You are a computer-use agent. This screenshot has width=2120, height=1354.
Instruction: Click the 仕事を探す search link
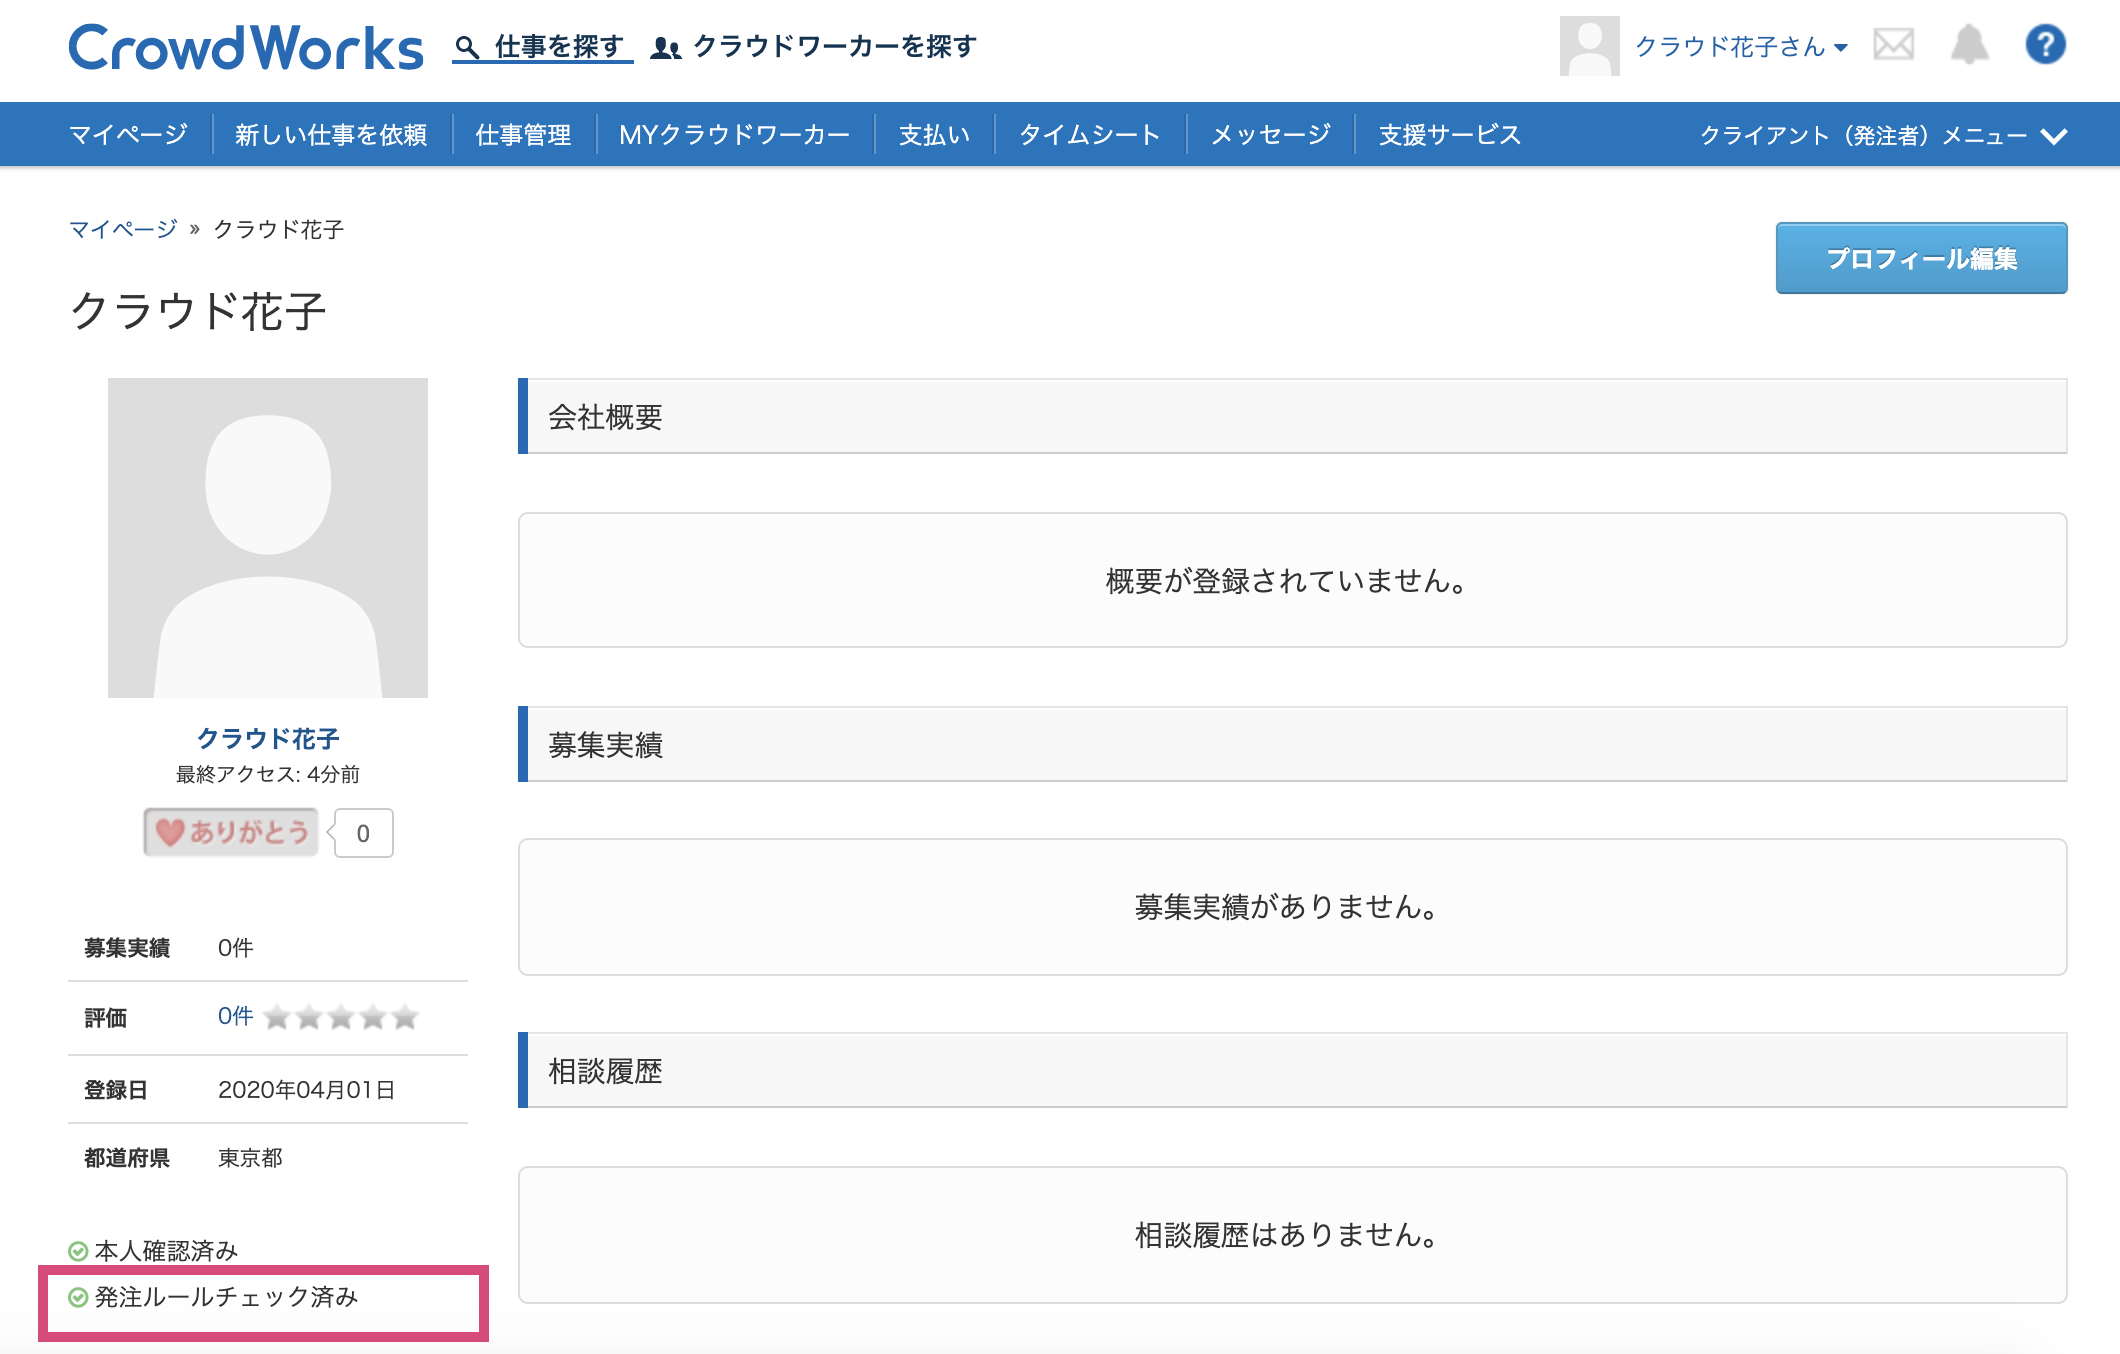pos(543,47)
